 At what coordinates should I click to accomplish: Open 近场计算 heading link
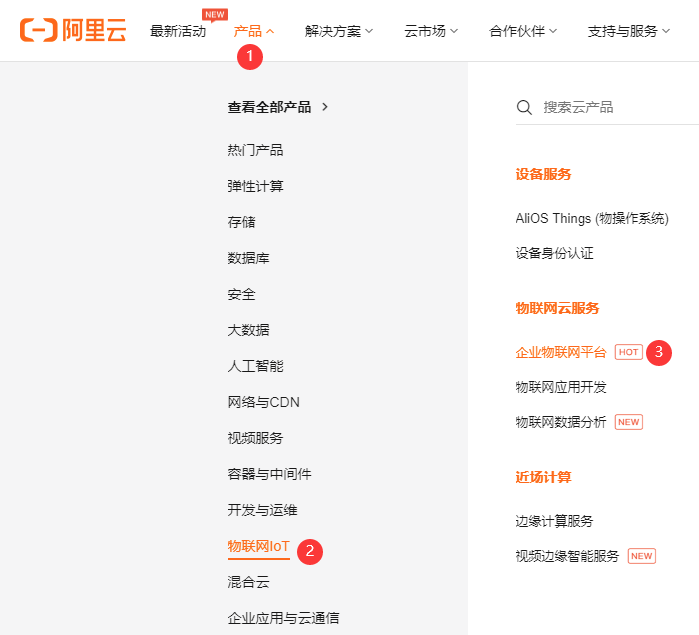(x=543, y=477)
